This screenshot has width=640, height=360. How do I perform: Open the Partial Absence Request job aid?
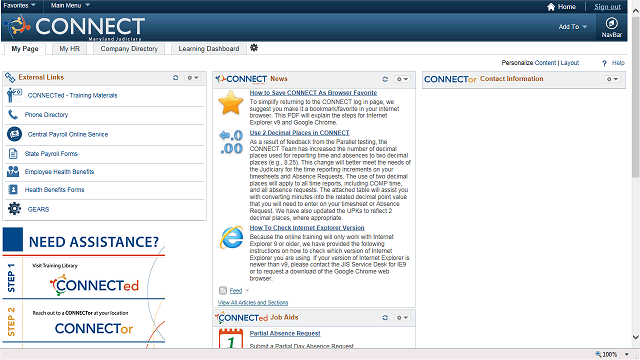pos(285,333)
